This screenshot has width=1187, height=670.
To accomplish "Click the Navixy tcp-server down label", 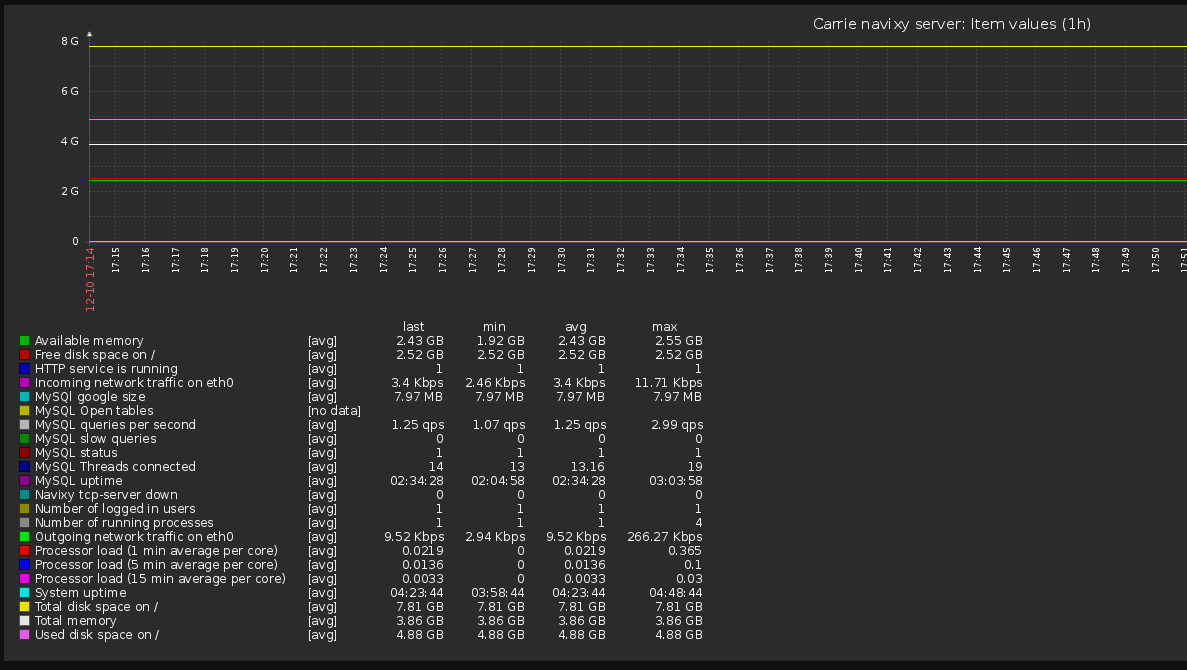I will (106, 495).
